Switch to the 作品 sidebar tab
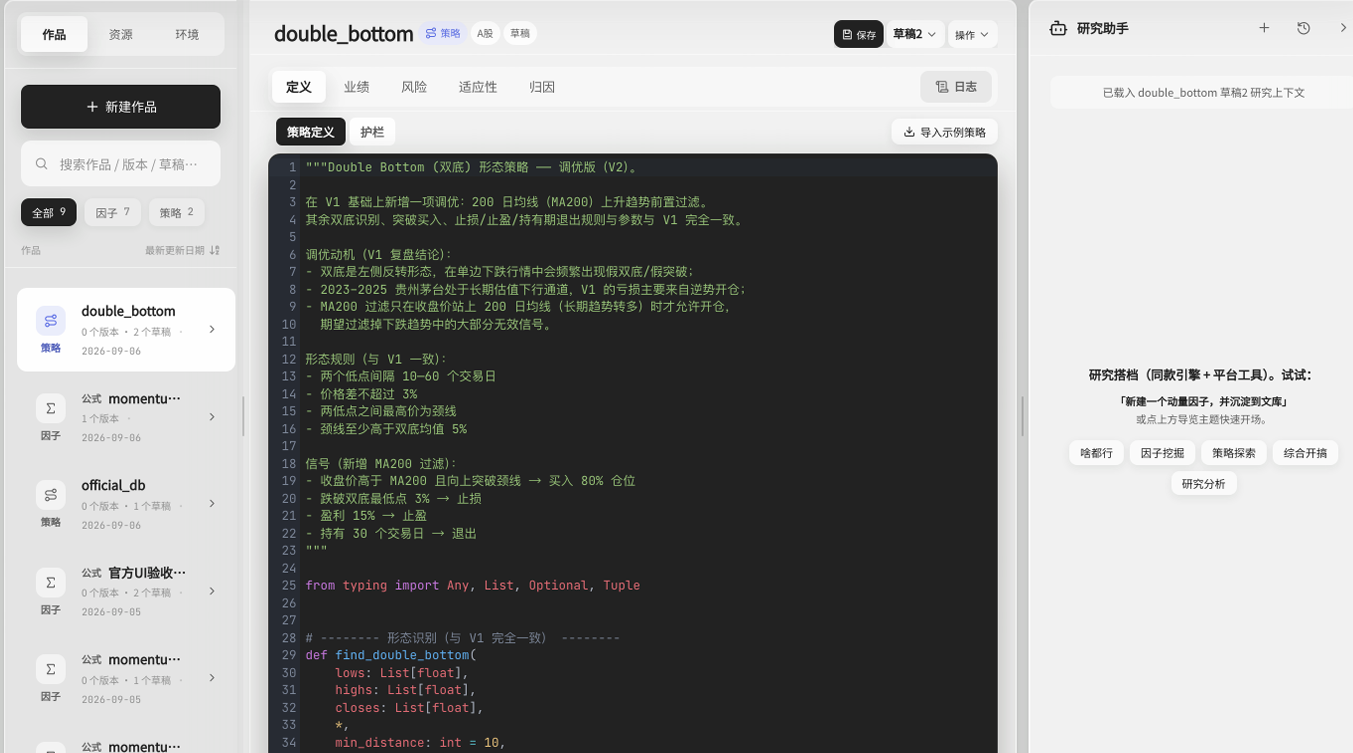The image size is (1353, 753). point(54,34)
